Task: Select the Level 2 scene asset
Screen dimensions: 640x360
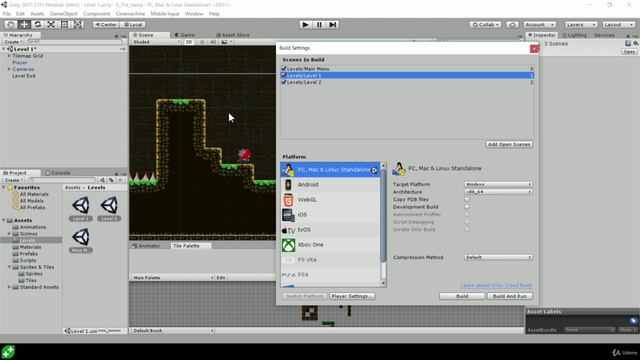Action: coord(109,209)
